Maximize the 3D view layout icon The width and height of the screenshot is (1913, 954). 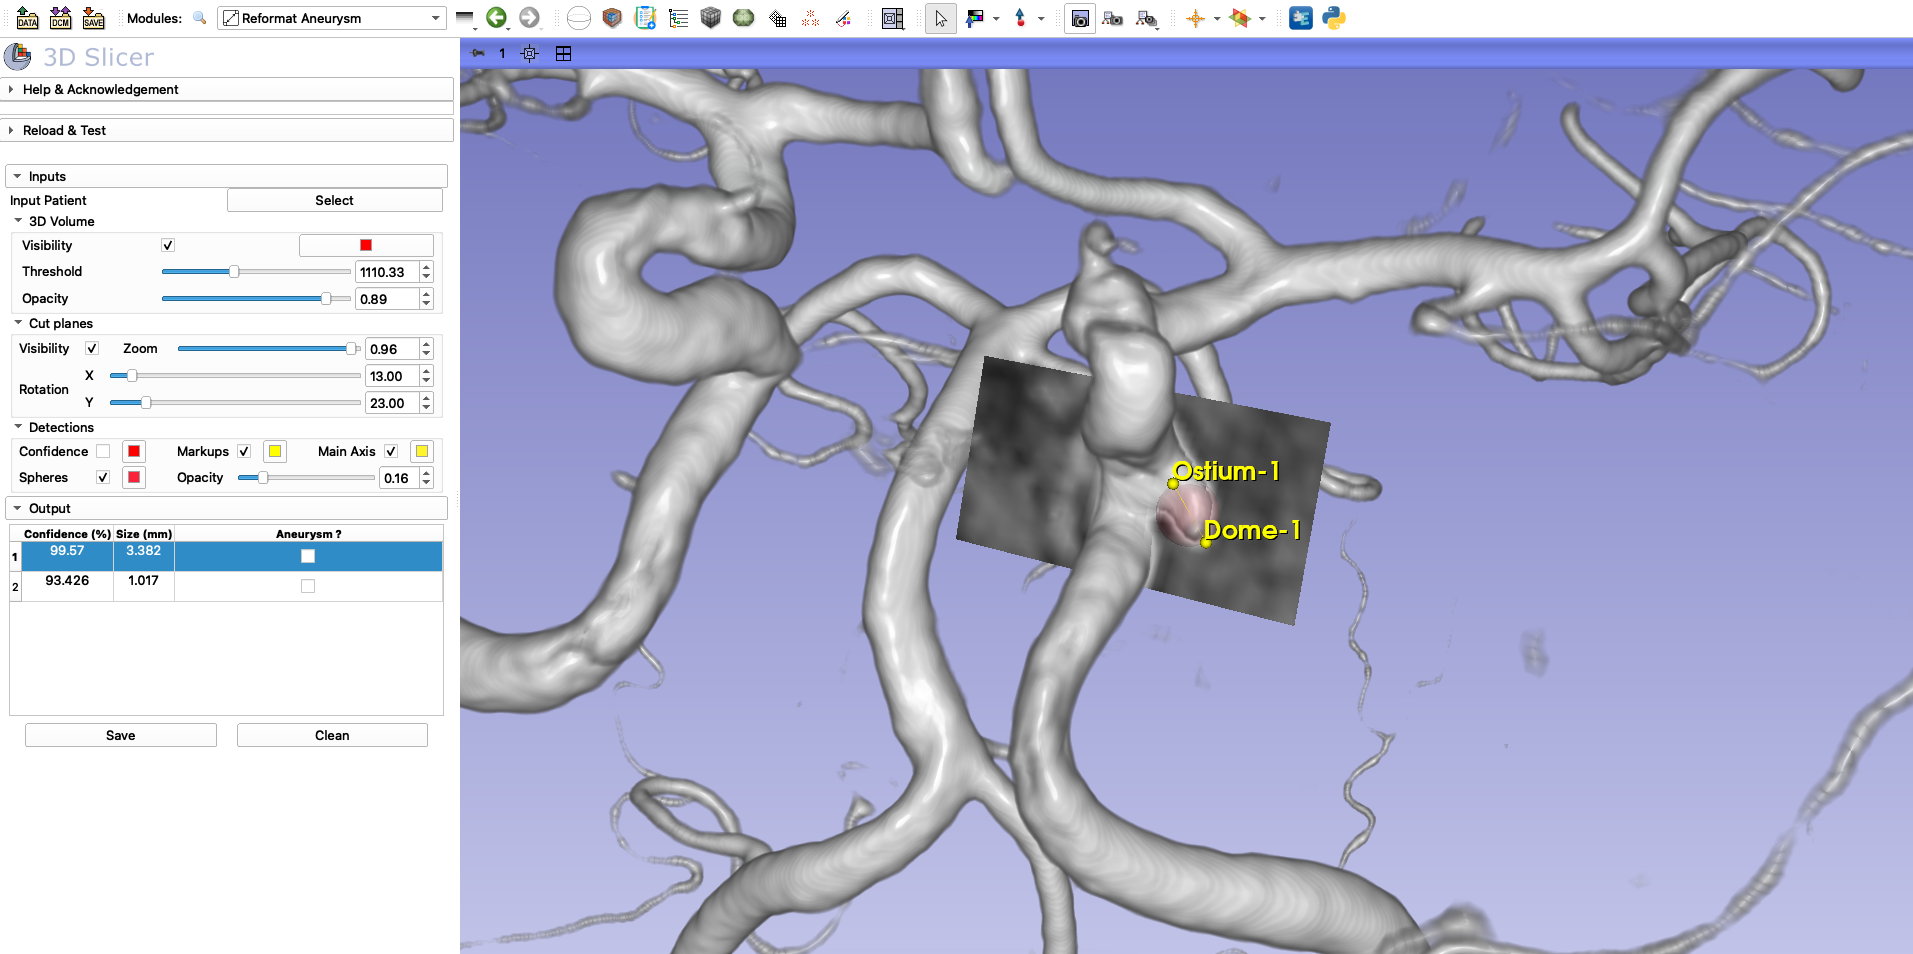coord(564,53)
